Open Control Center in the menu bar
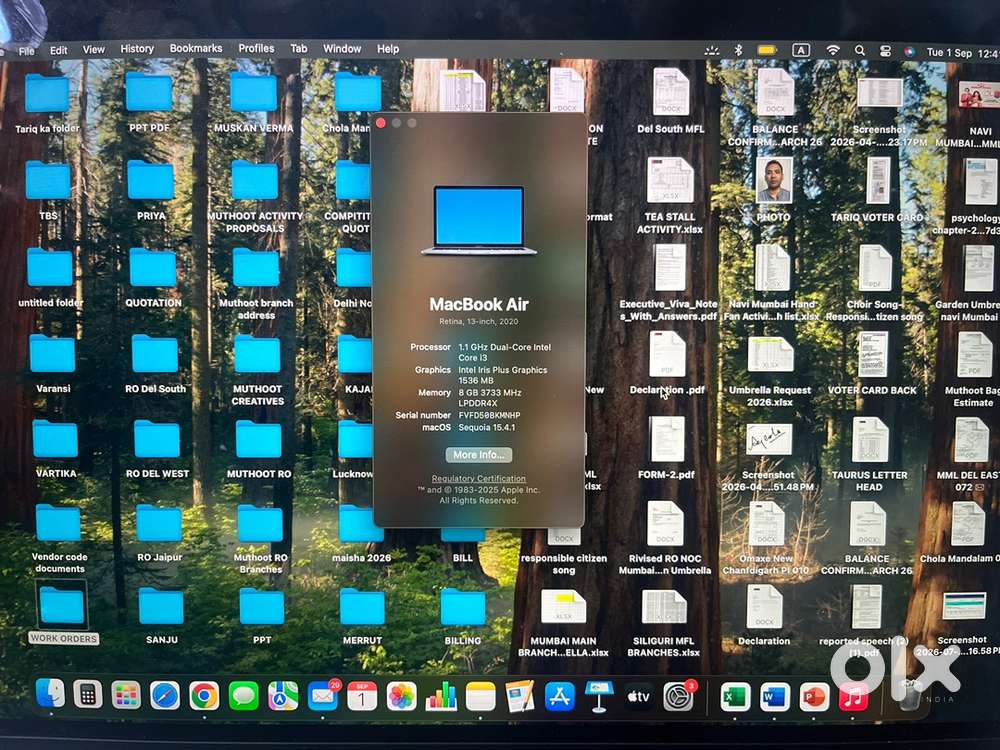Screen dimensions: 1000x750 885,51
